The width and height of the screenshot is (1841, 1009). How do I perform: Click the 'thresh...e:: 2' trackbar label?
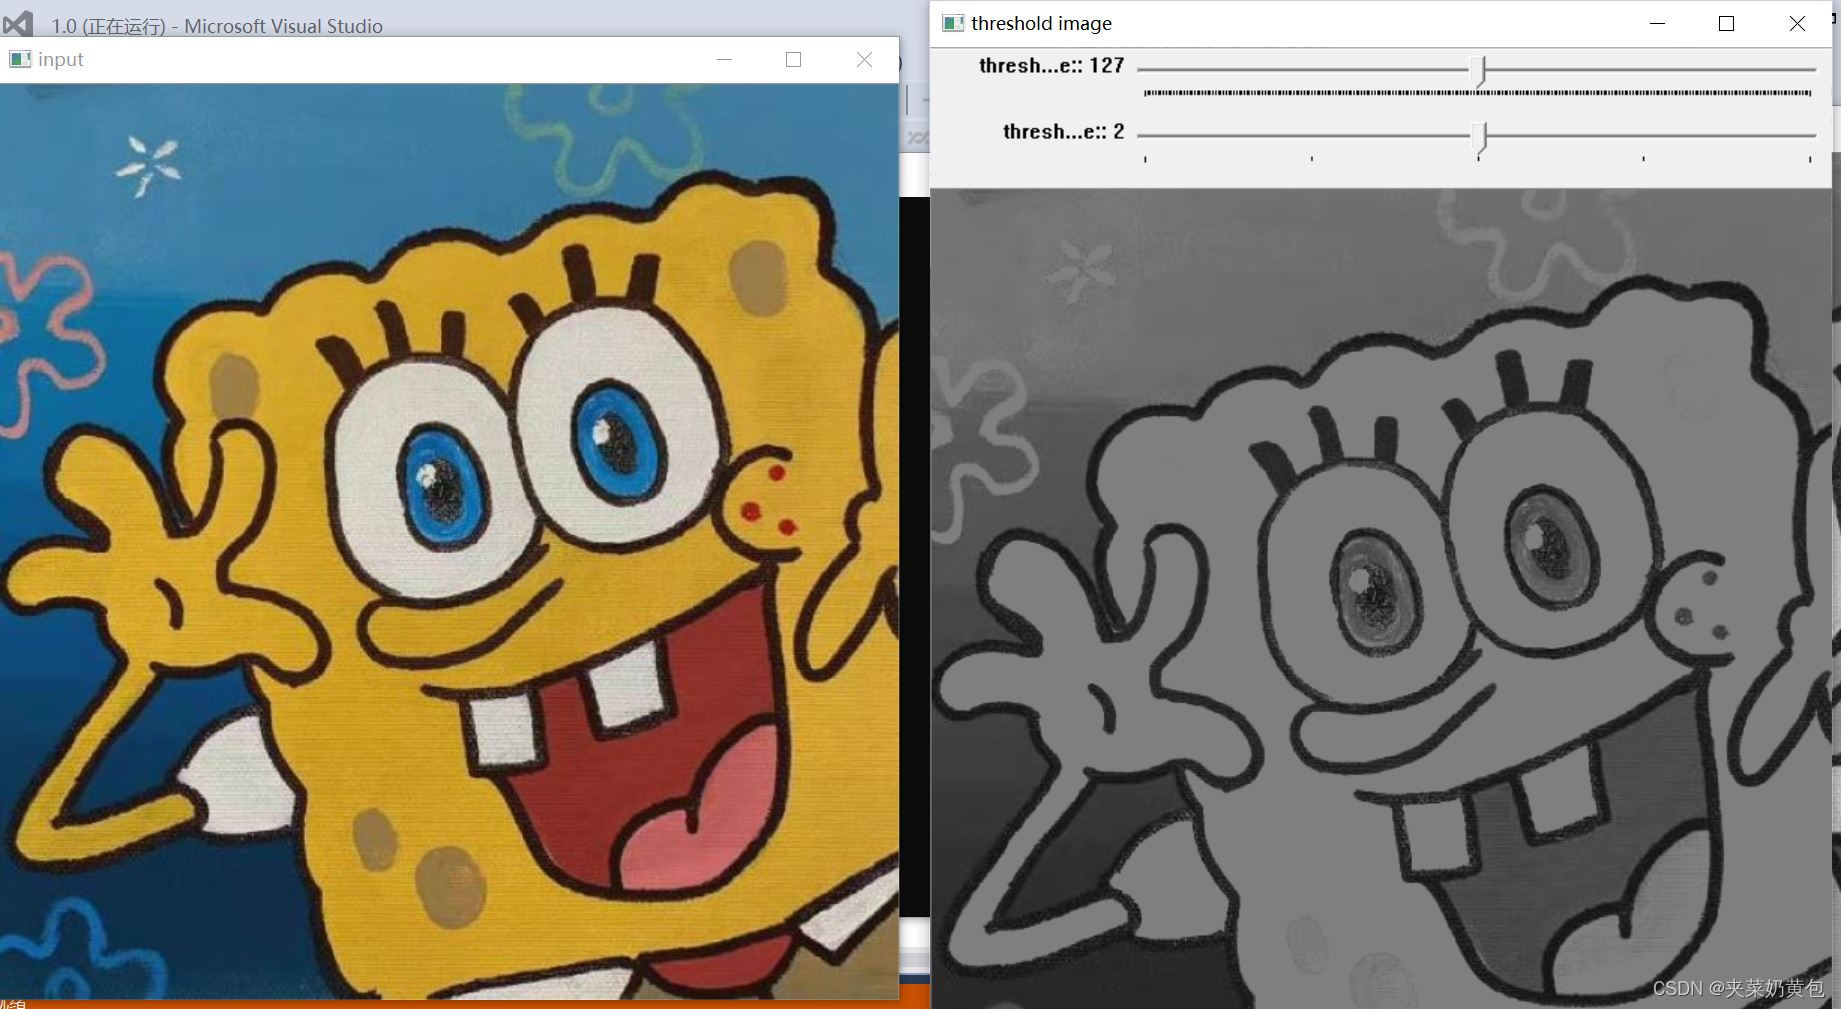1063,132
